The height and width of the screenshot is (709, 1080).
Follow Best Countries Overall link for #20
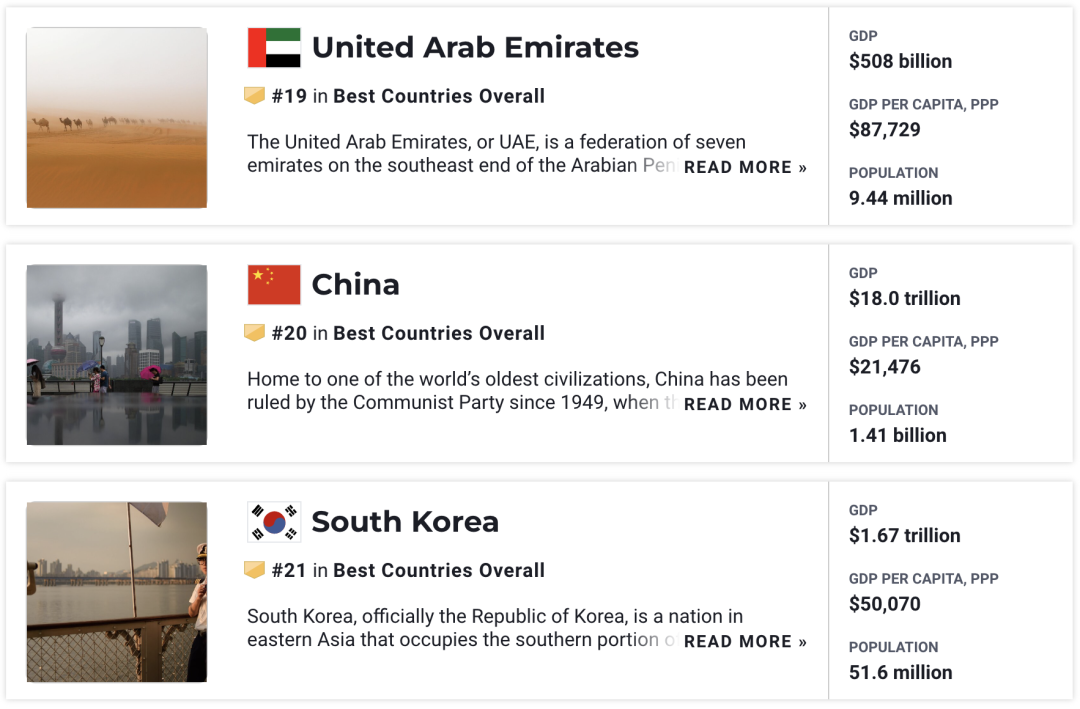click(439, 333)
